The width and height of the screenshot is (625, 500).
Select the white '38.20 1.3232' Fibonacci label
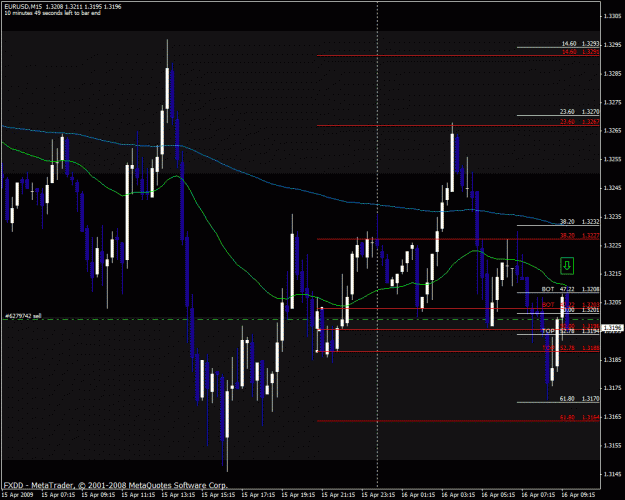(x=580, y=222)
